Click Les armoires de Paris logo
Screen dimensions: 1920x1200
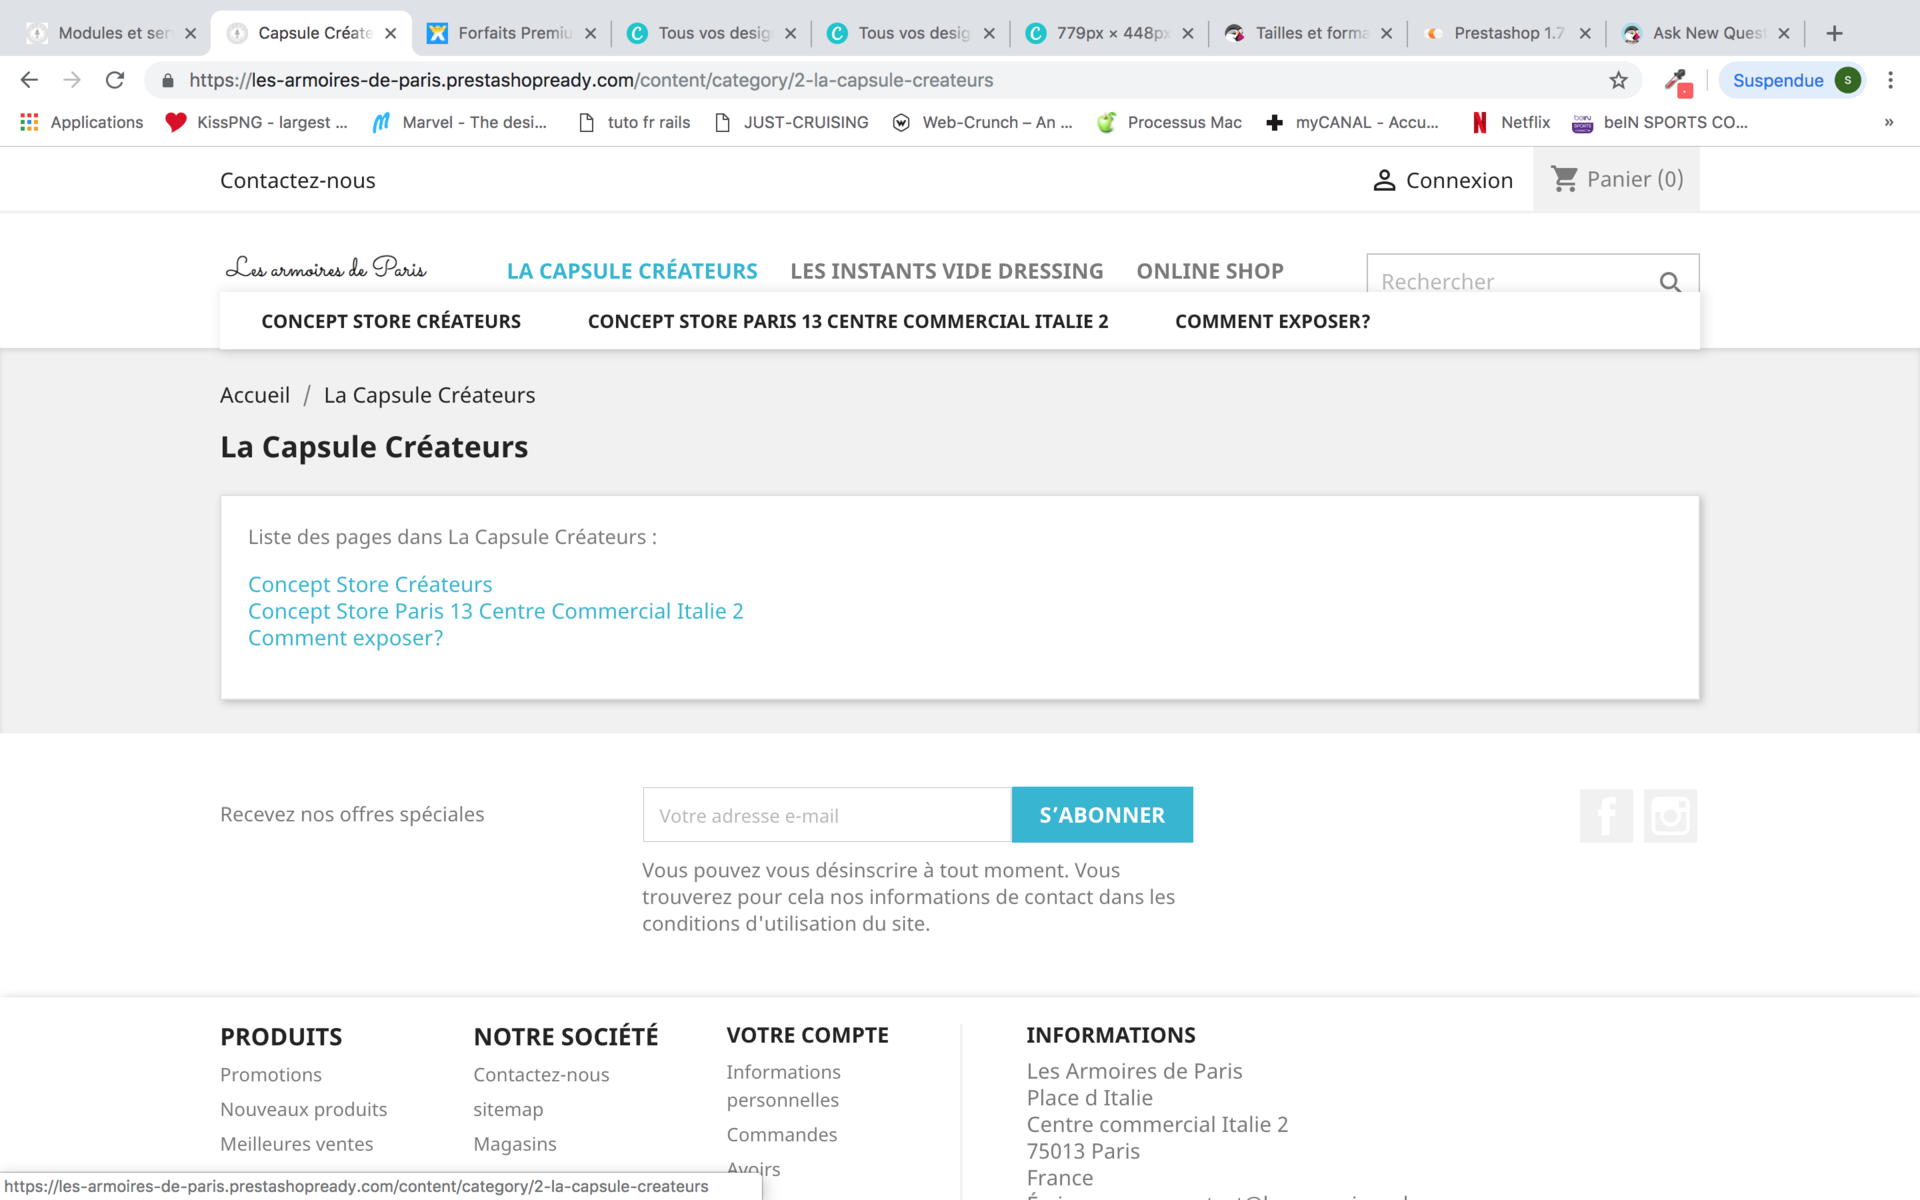pos(326,267)
